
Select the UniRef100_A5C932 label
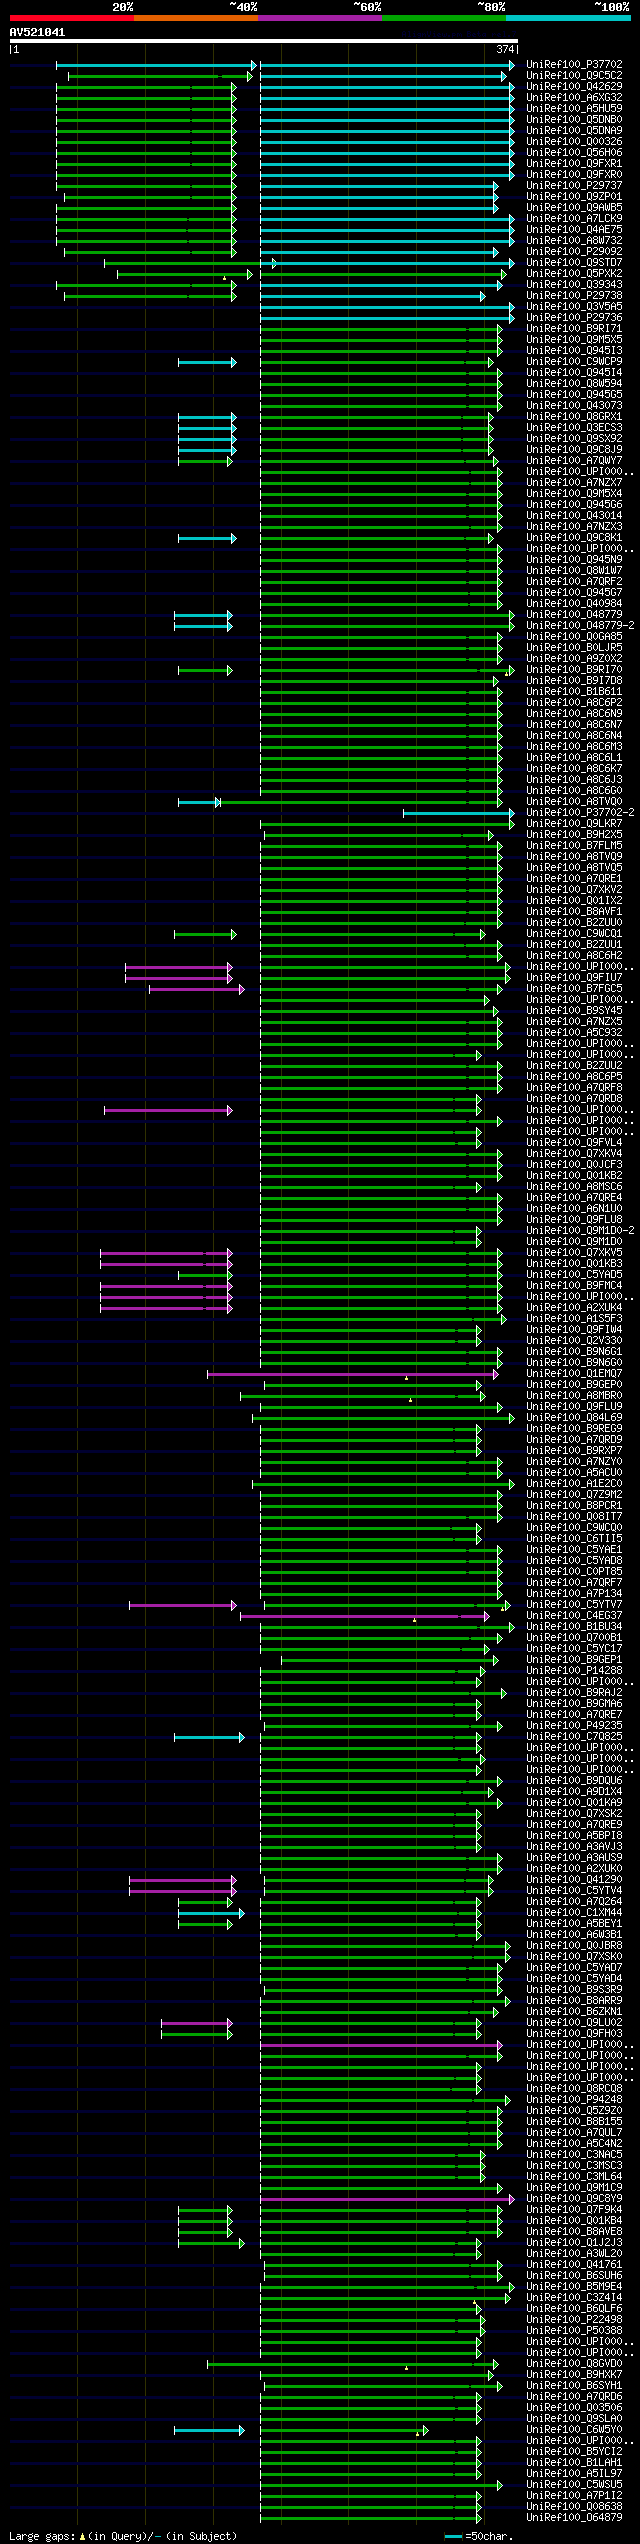(574, 1033)
